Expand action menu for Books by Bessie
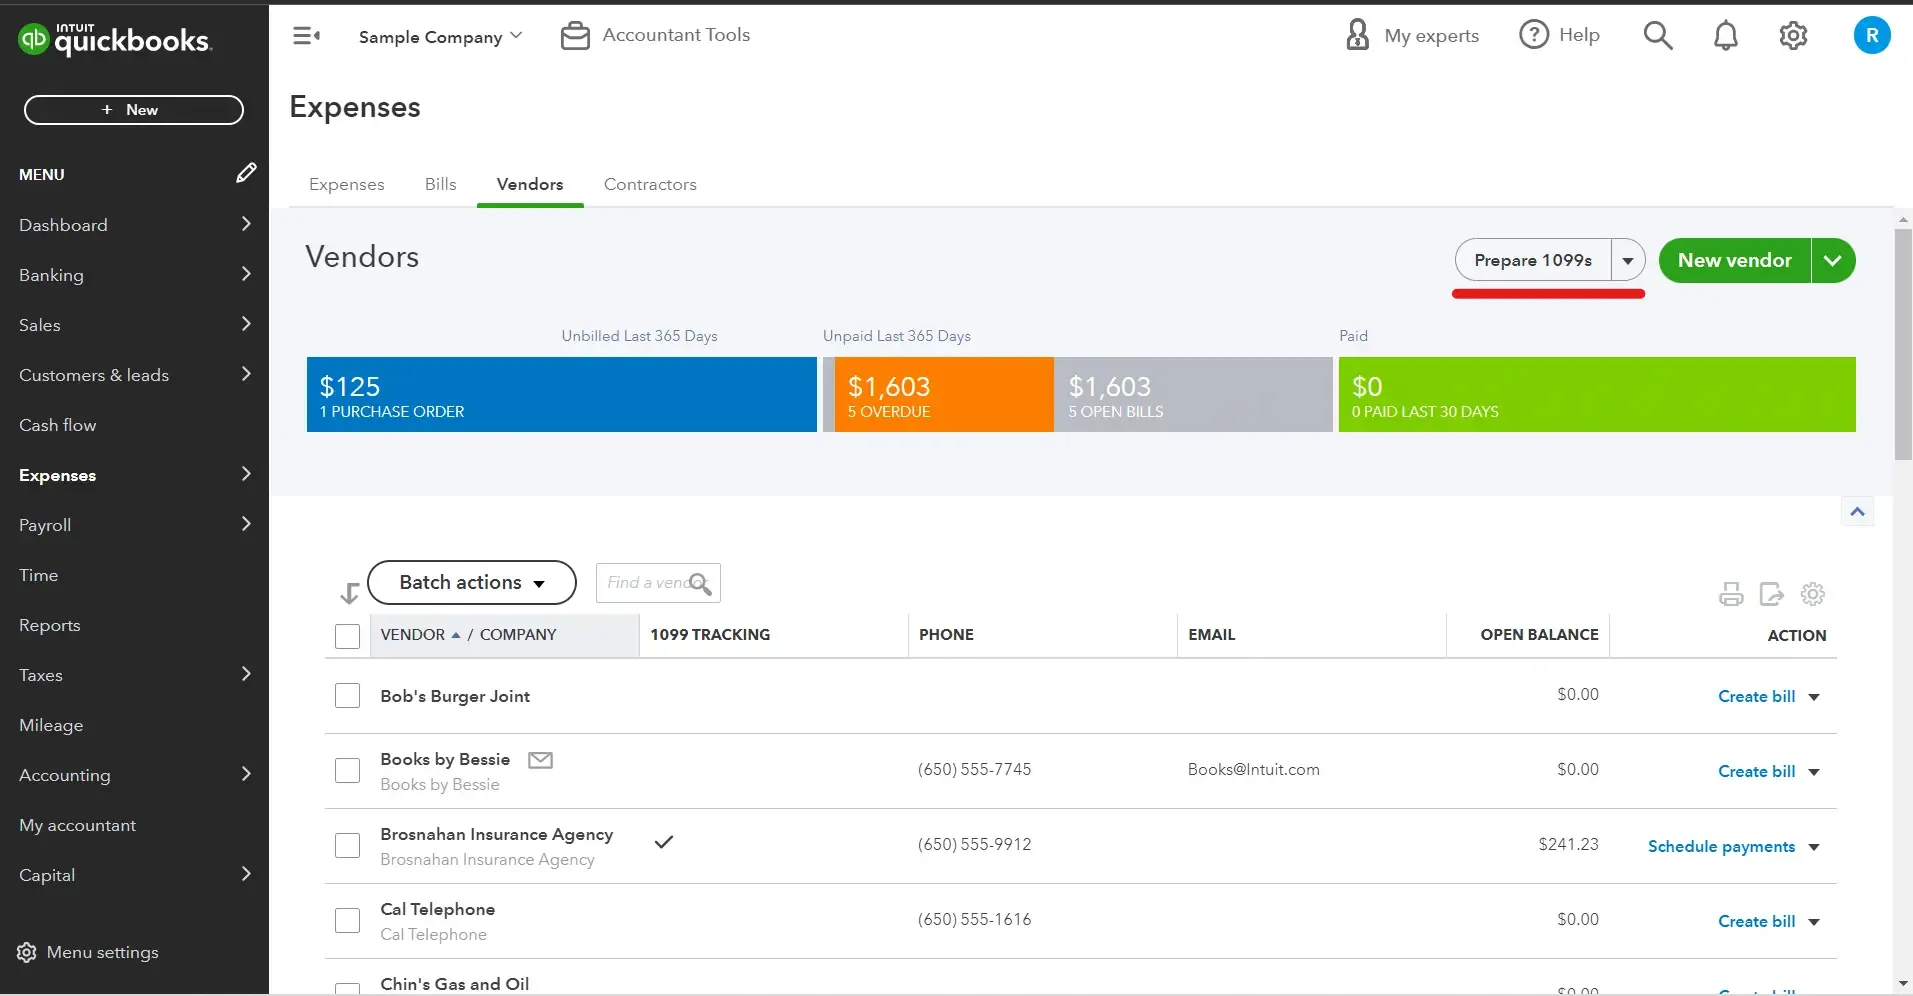Screen dimensions: 1913x996 click(1814, 772)
